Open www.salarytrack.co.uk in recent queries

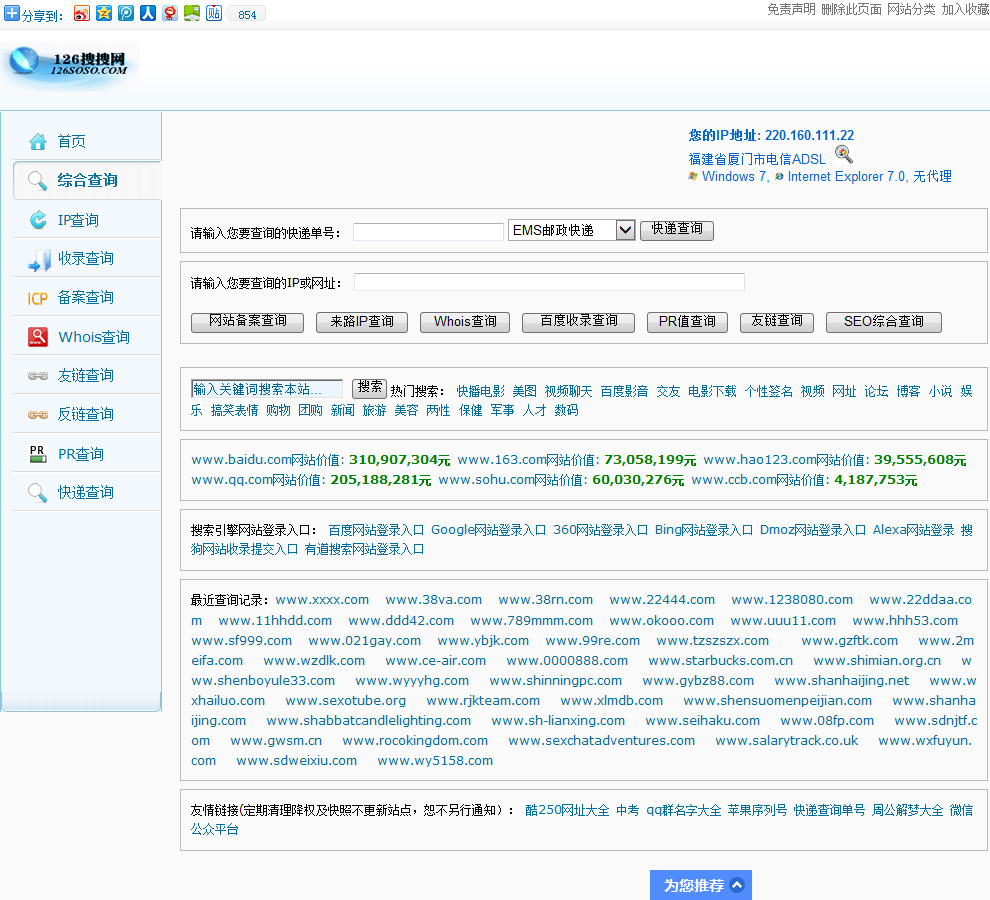pos(787,741)
